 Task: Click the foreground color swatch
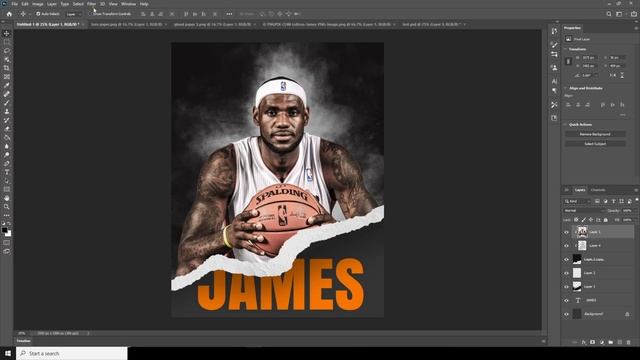tap(4, 230)
